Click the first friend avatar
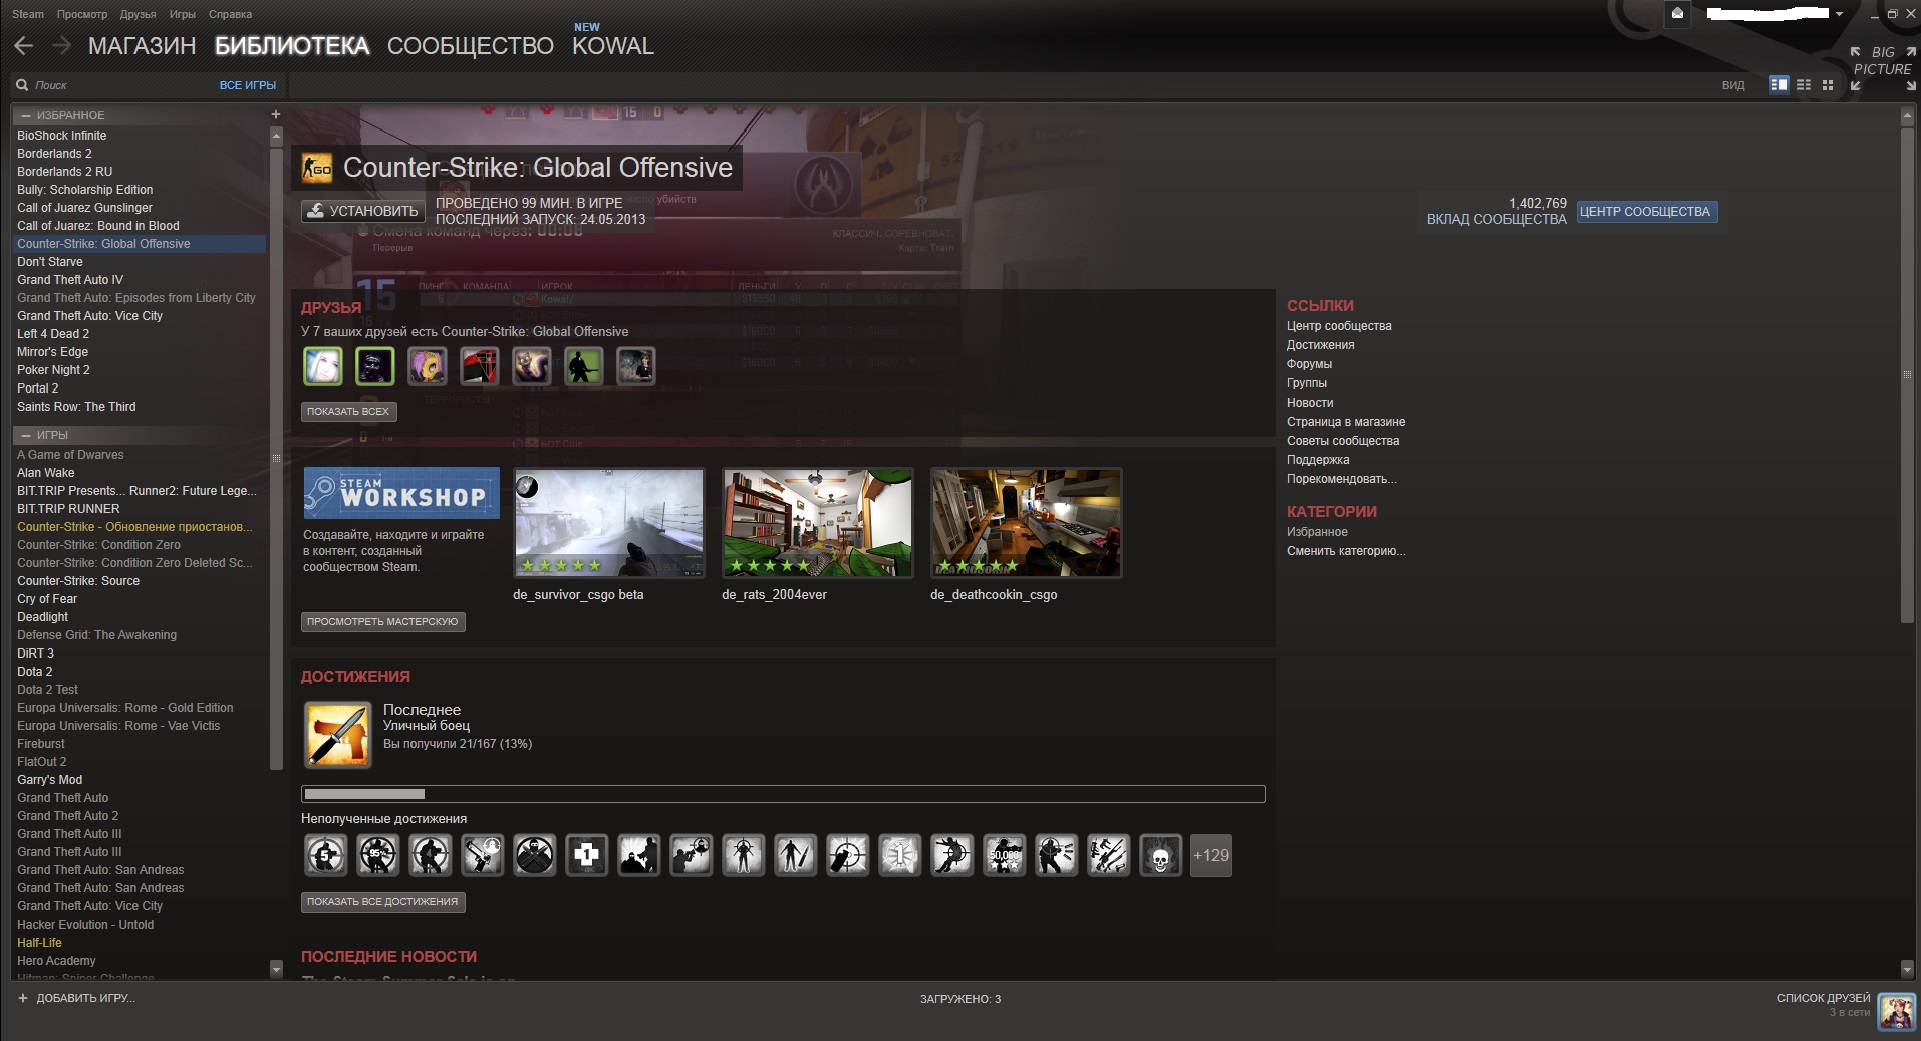 pyautogui.click(x=323, y=366)
